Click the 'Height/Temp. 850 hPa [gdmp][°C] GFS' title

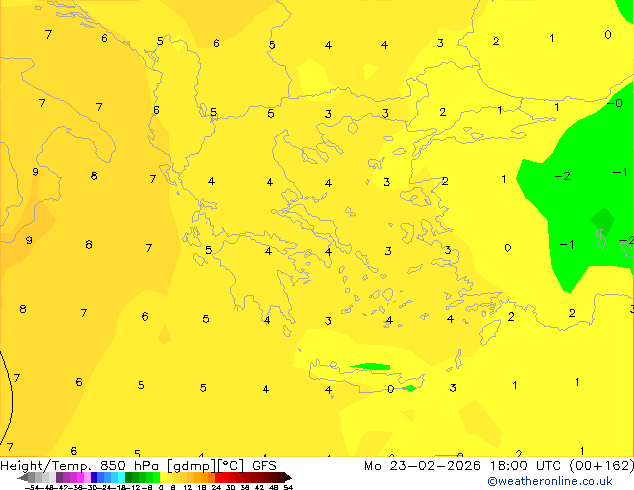click(x=138, y=465)
